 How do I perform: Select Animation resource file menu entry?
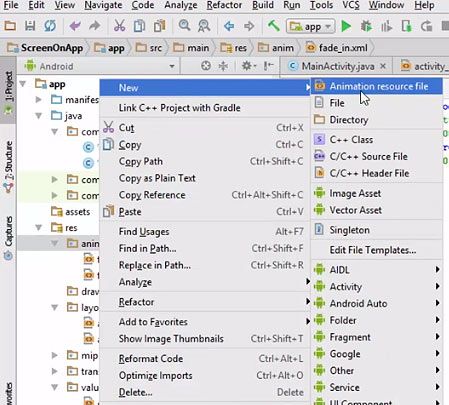point(377,86)
